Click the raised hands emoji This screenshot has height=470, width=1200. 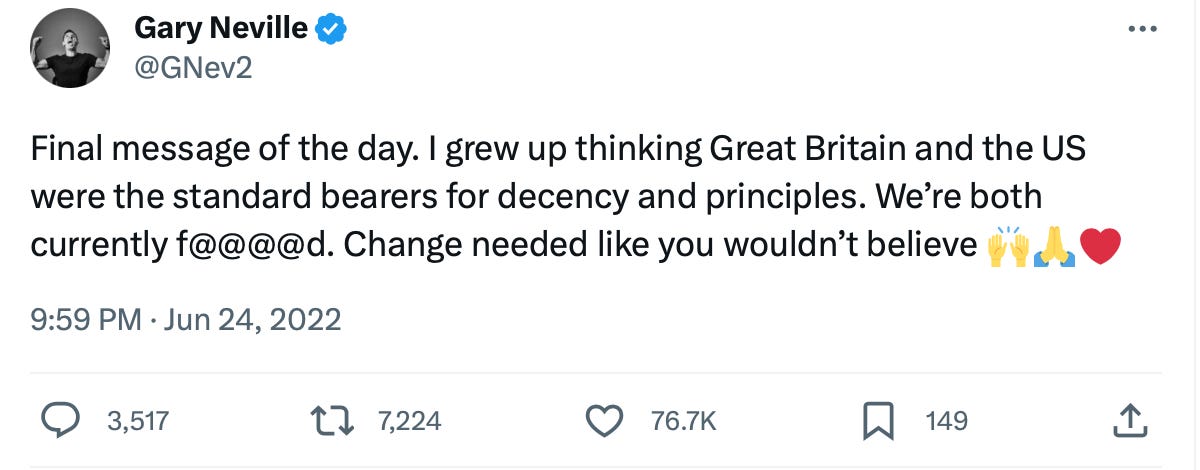[x=1006, y=243]
